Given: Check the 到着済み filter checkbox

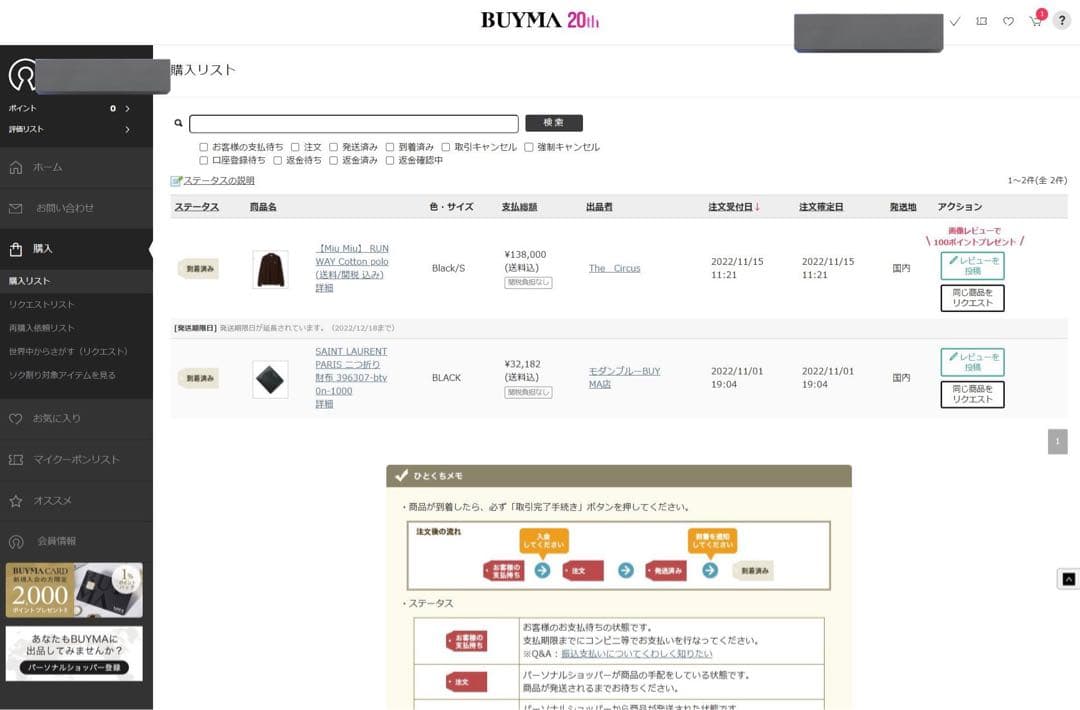Looking at the screenshot, I should click(390, 147).
